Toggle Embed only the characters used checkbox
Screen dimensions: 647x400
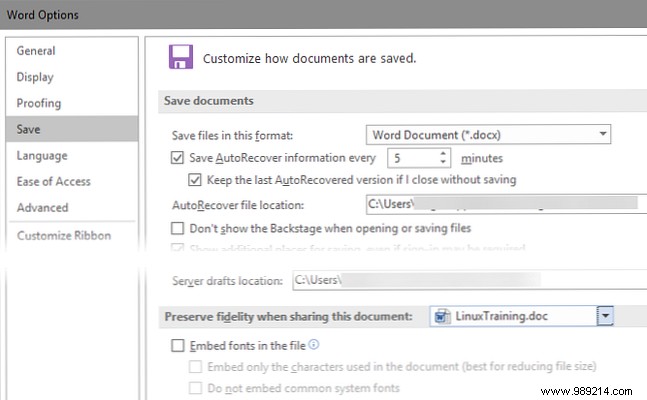tap(196, 367)
